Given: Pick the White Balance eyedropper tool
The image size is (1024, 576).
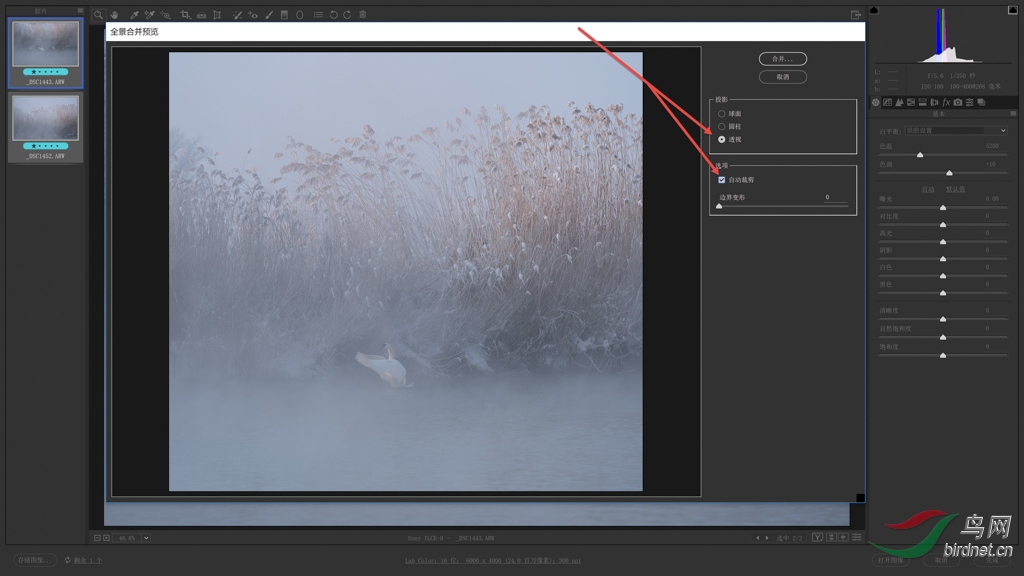Looking at the screenshot, I should [133, 15].
